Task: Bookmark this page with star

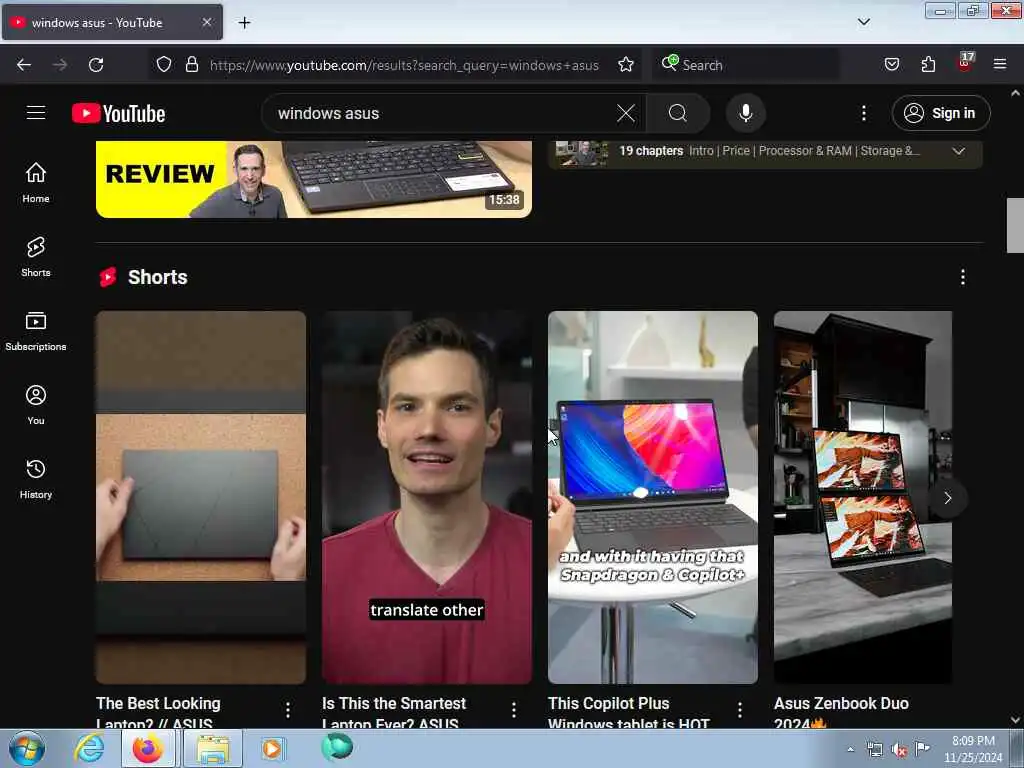Action: pyautogui.click(x=626, y=65)
